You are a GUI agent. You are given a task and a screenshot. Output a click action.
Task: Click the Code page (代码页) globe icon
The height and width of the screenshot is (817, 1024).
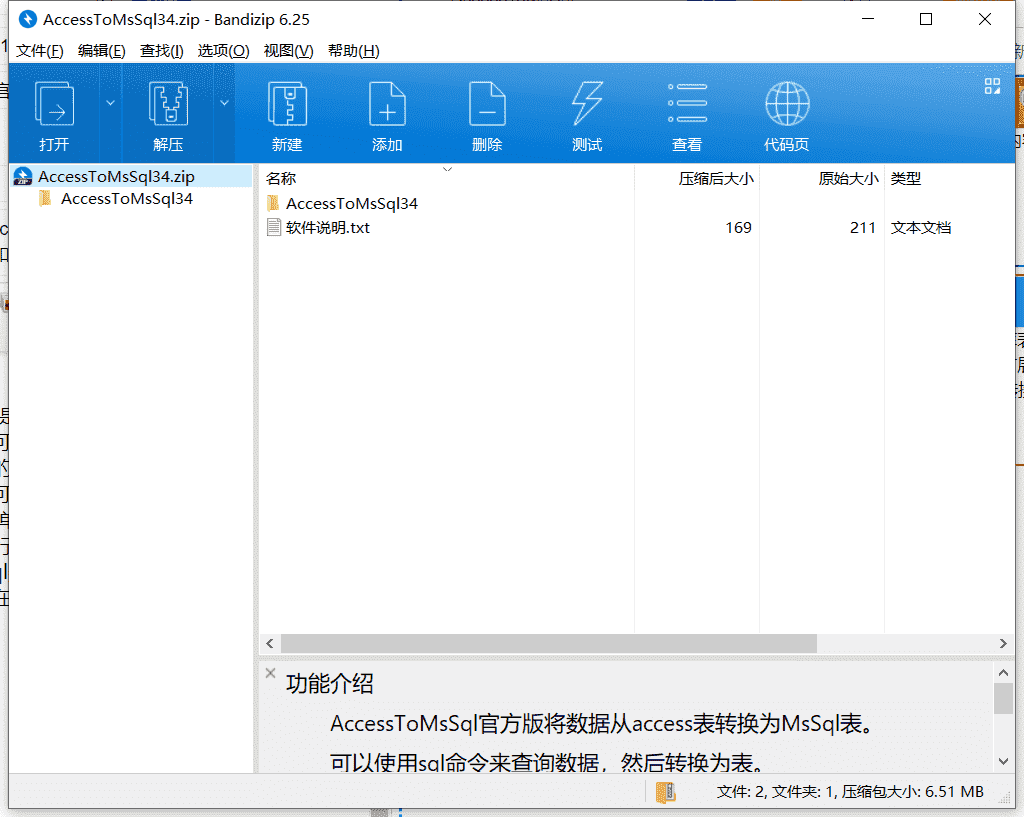click(787, 104)
